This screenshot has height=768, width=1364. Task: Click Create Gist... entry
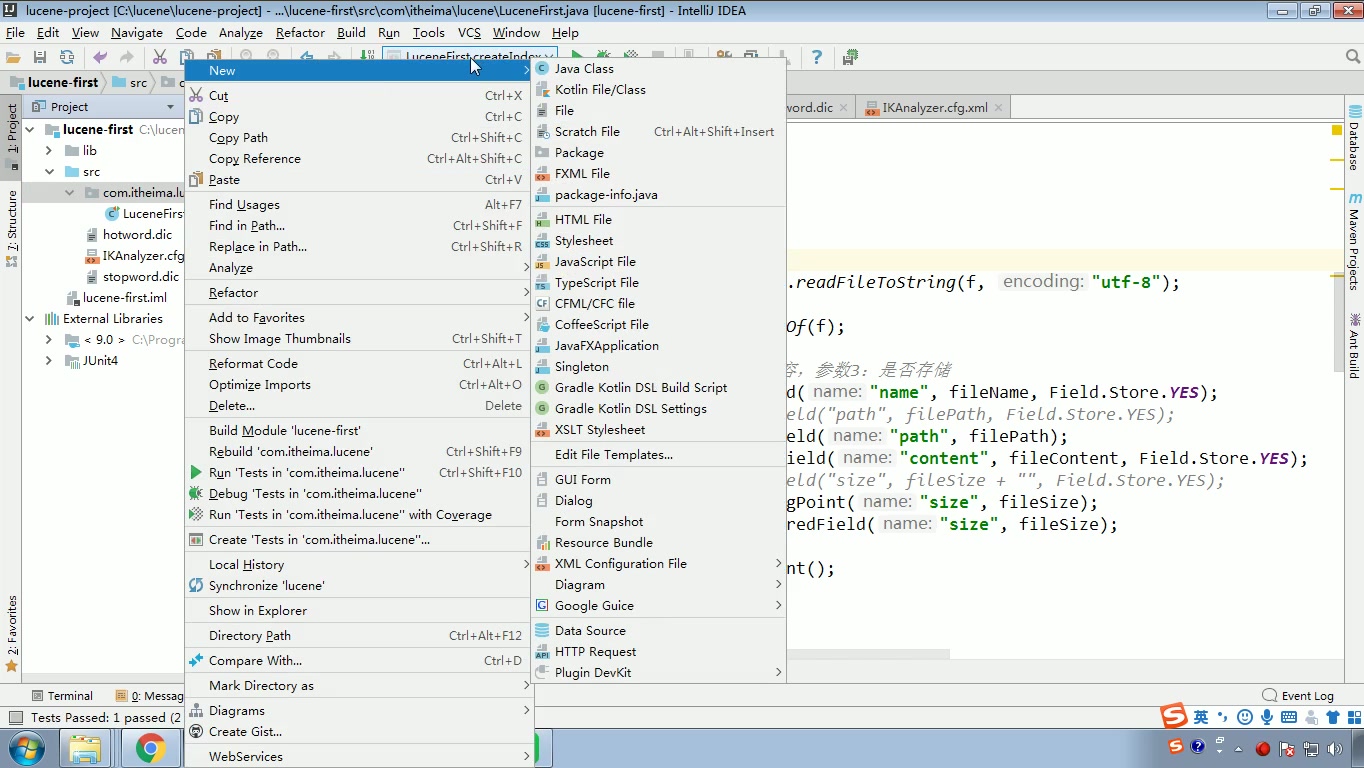click(359, 732)
